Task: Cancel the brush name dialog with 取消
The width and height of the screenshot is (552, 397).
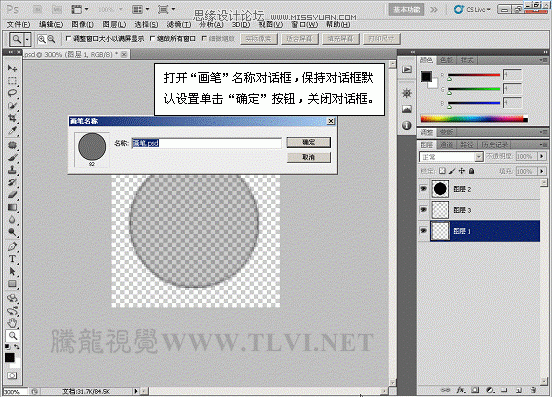Action: pos(308,157)
